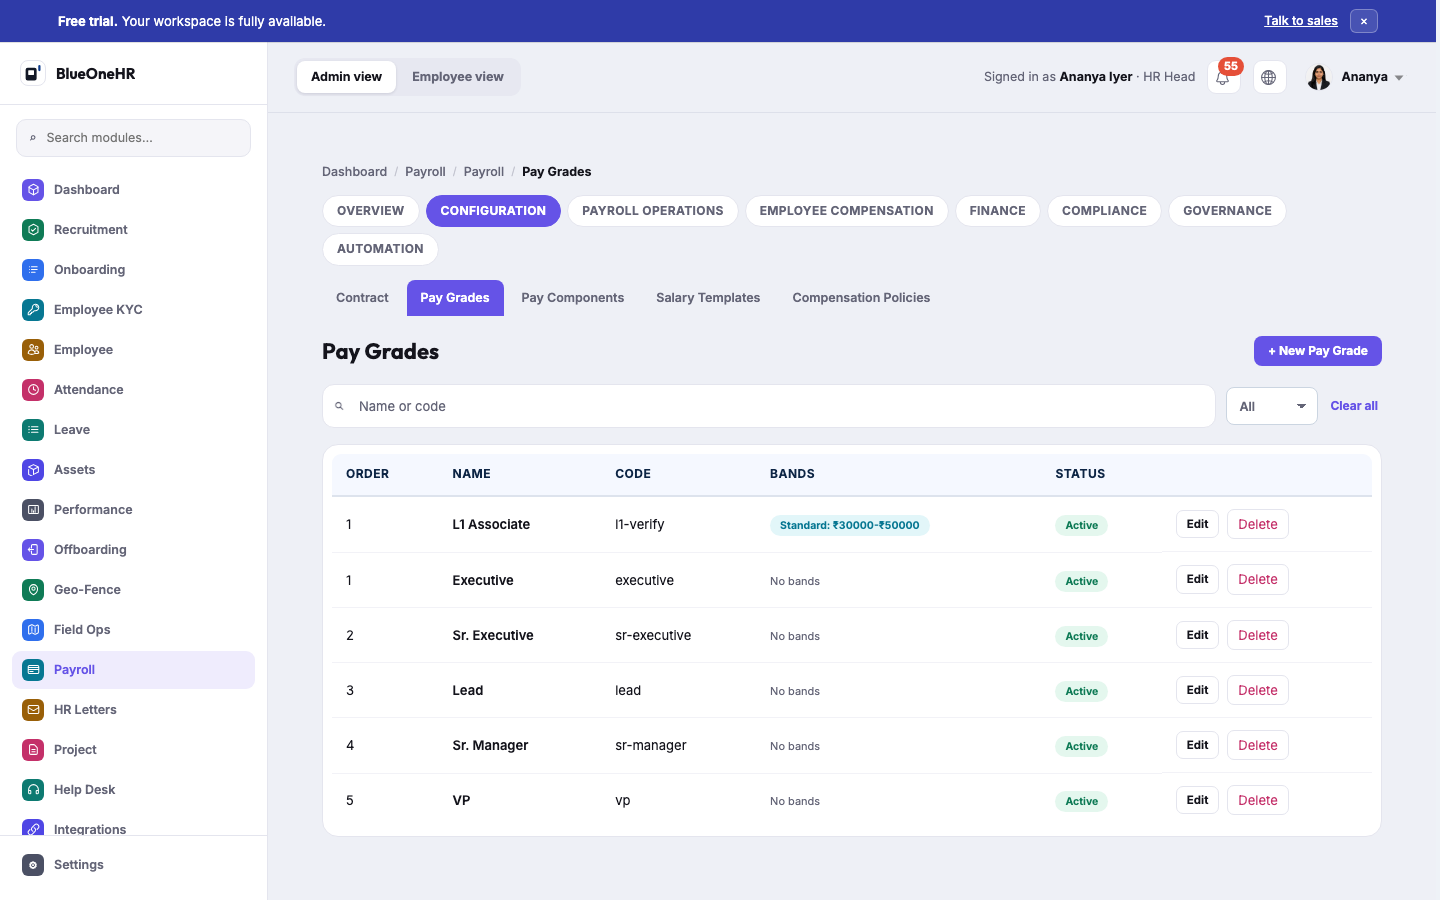The height and width of the screenshot is (900, 1440).
Task: Switch to Employee view
Action: pyautogui.click(x=458, y=77)
